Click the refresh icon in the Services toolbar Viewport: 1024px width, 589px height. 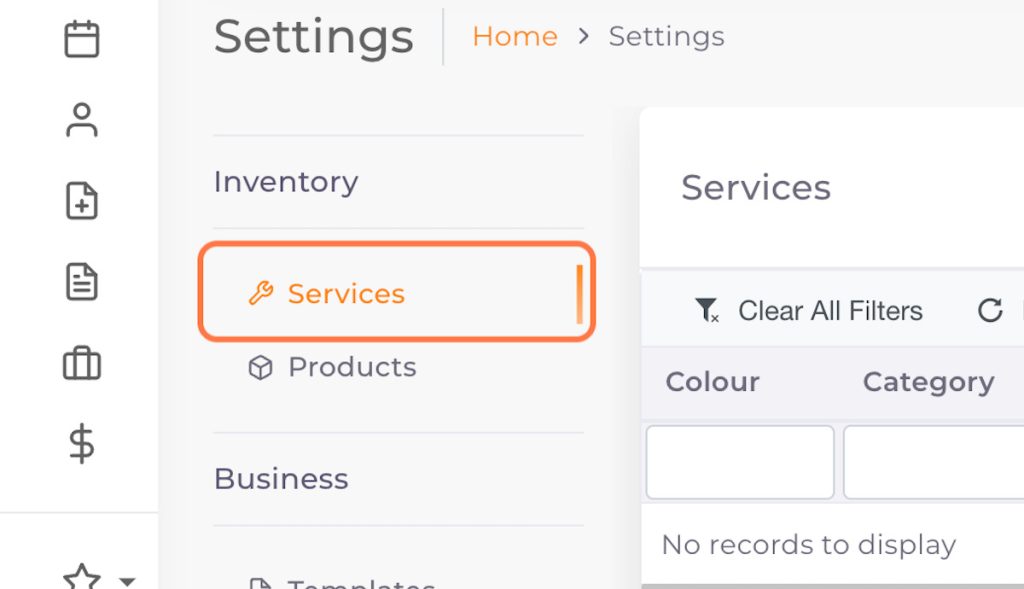(x=990, y=311)
